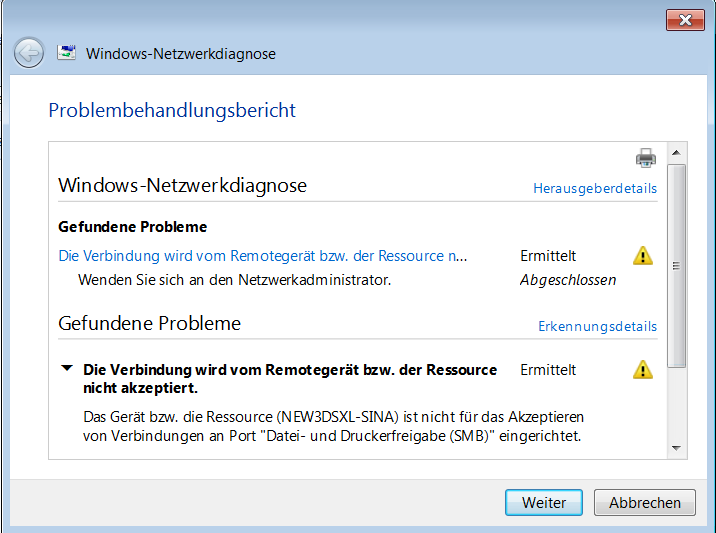Click the scrollbar up arrow
716x533 pixels.
(676, 153)
